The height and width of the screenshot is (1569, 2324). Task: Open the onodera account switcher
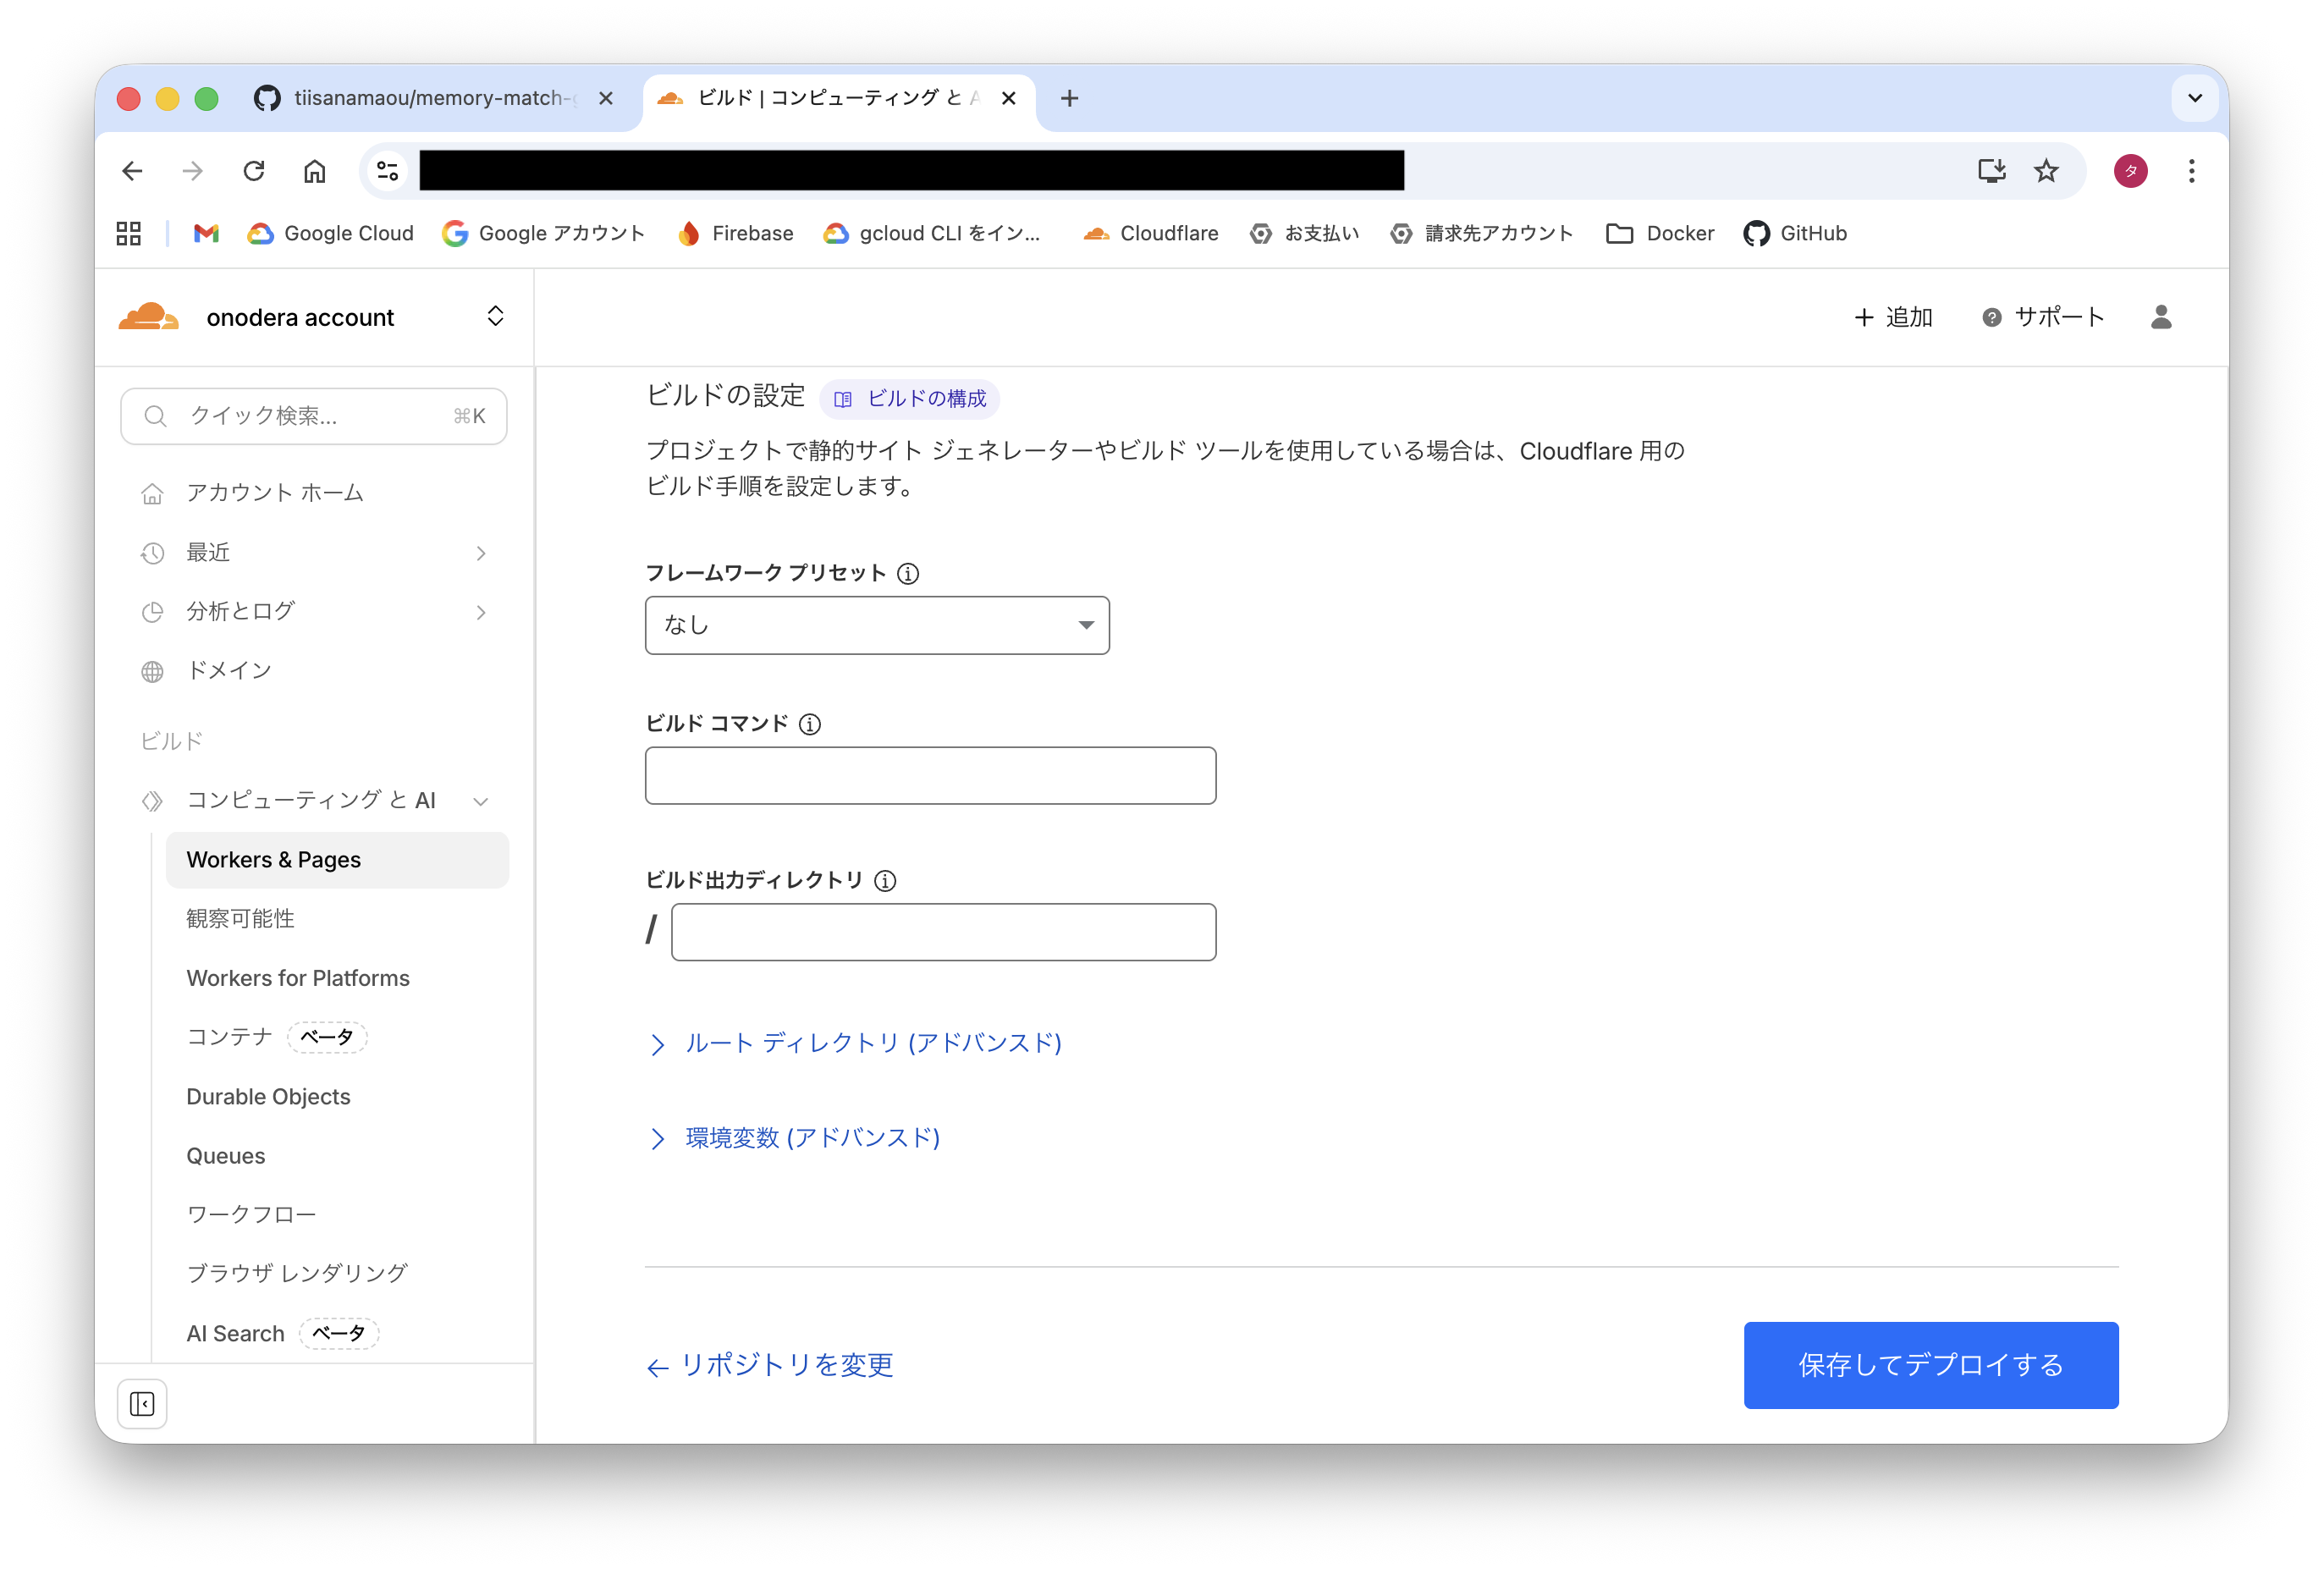point(494,317)
